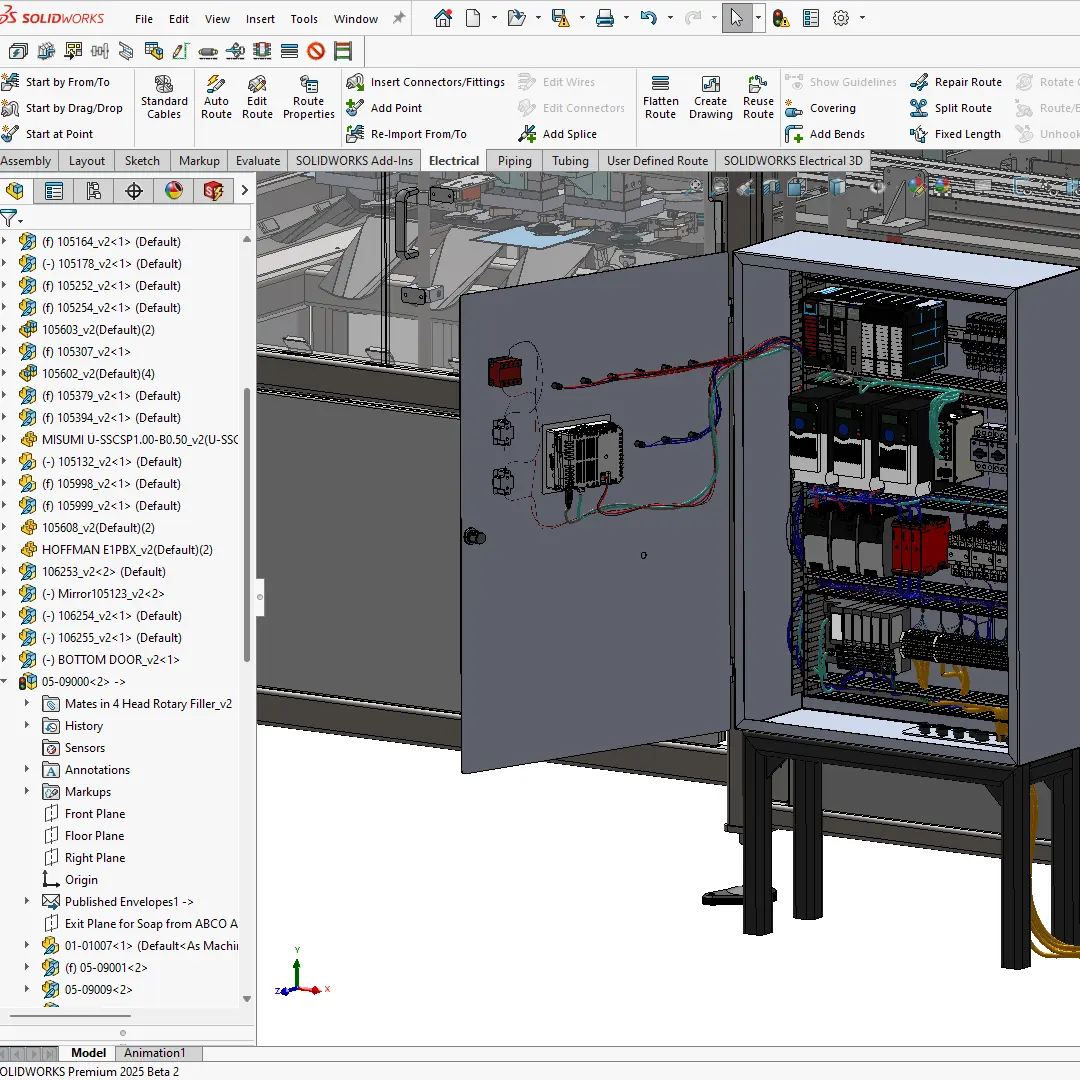Click the Rebuild traffic light icon

tap(781, 18)
